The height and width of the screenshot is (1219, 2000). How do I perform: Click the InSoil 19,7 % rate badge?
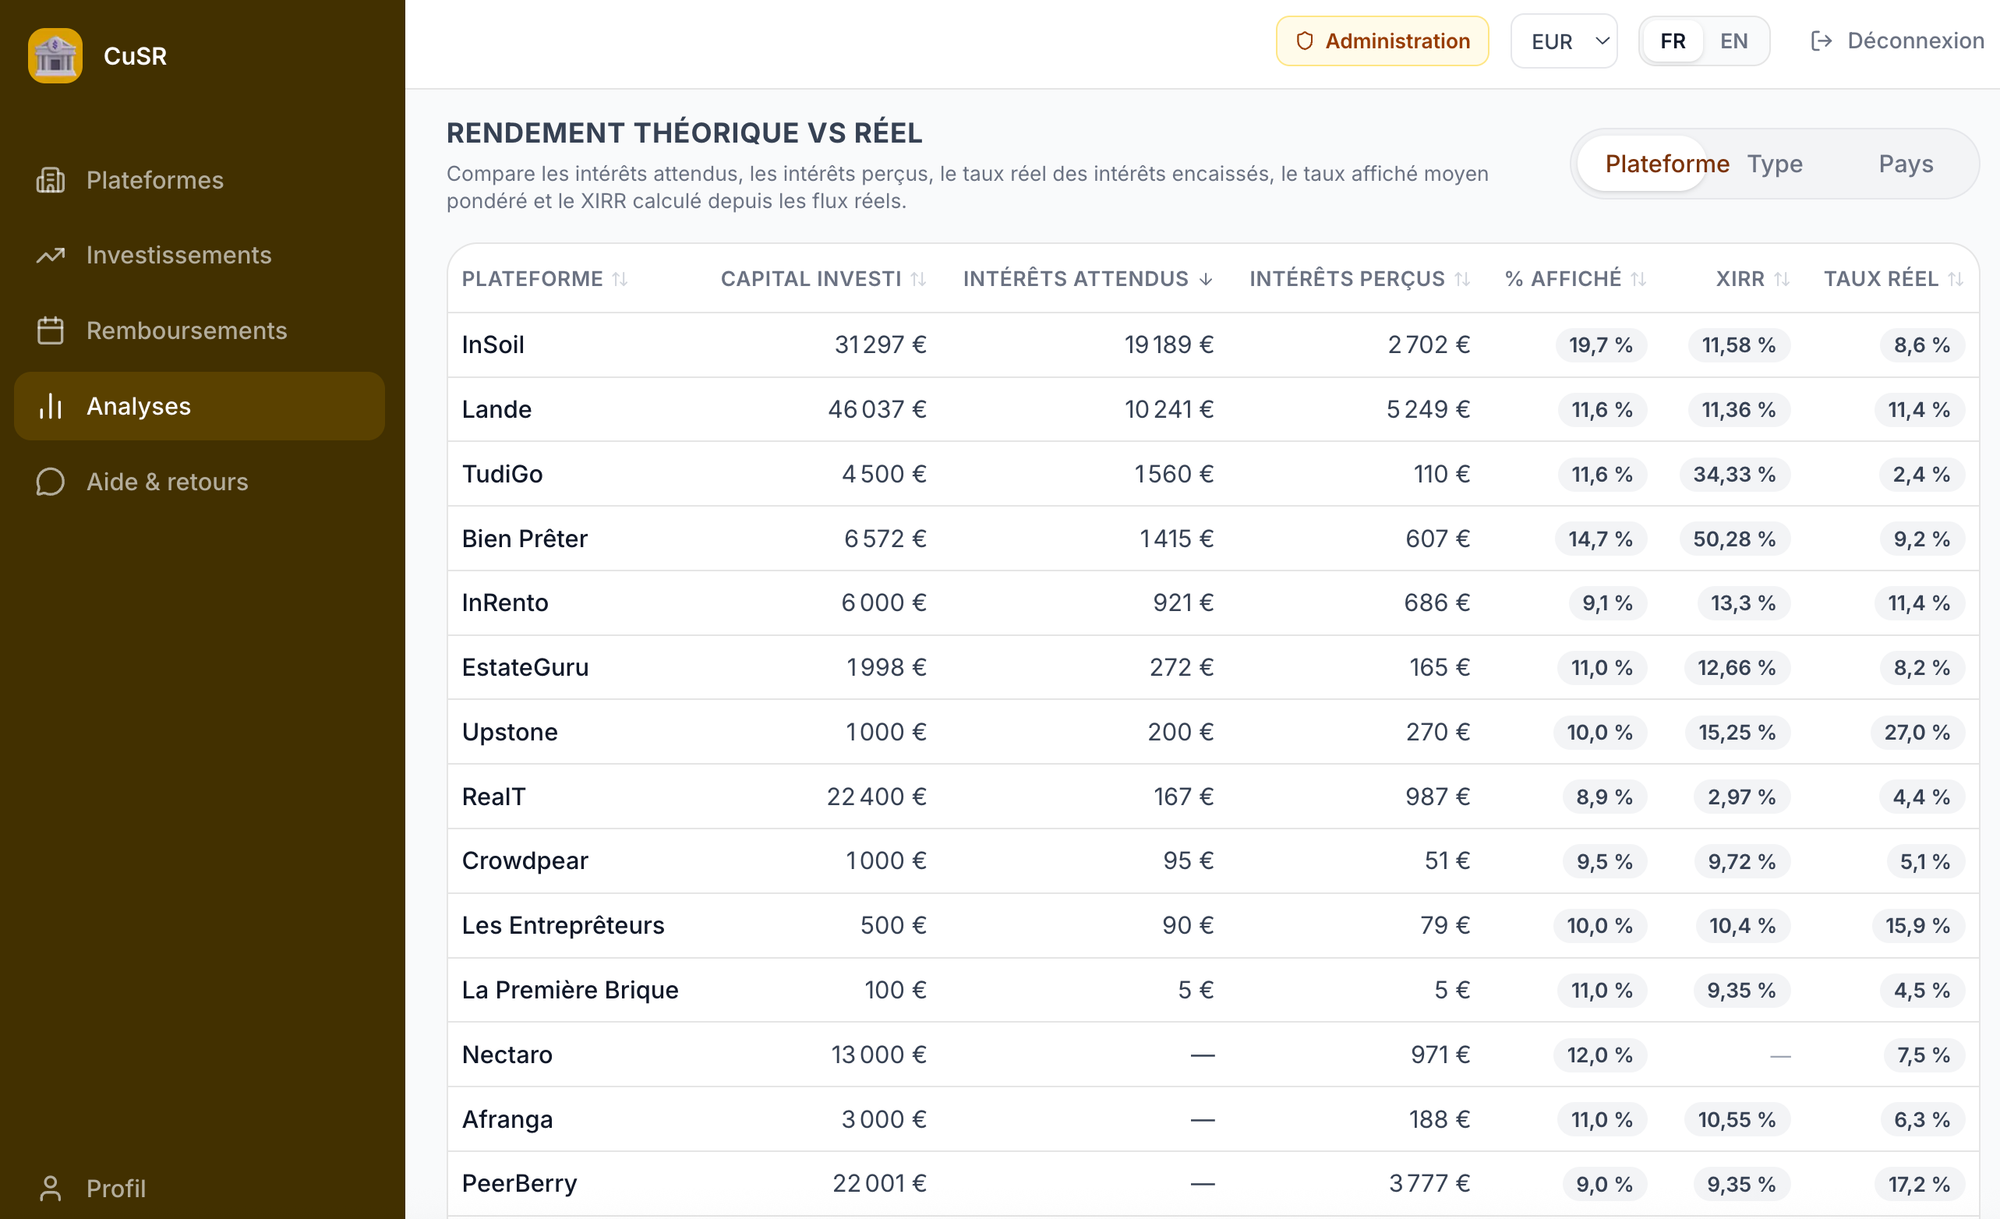(x=1600, y=345)
